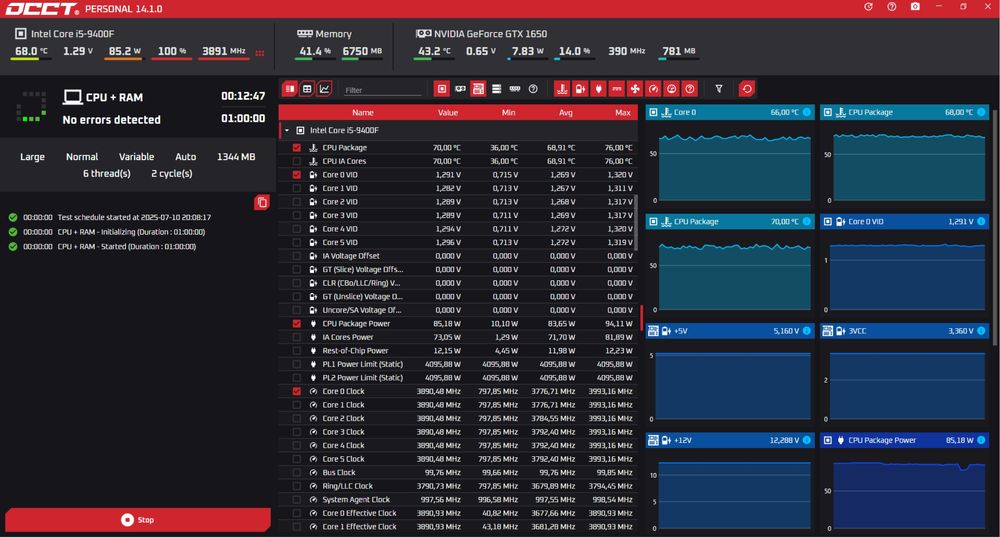This screenshot has width=1000, height=537.
Task: Reset monitoring min/max values with the circular arrow
Action: [747, 89]
